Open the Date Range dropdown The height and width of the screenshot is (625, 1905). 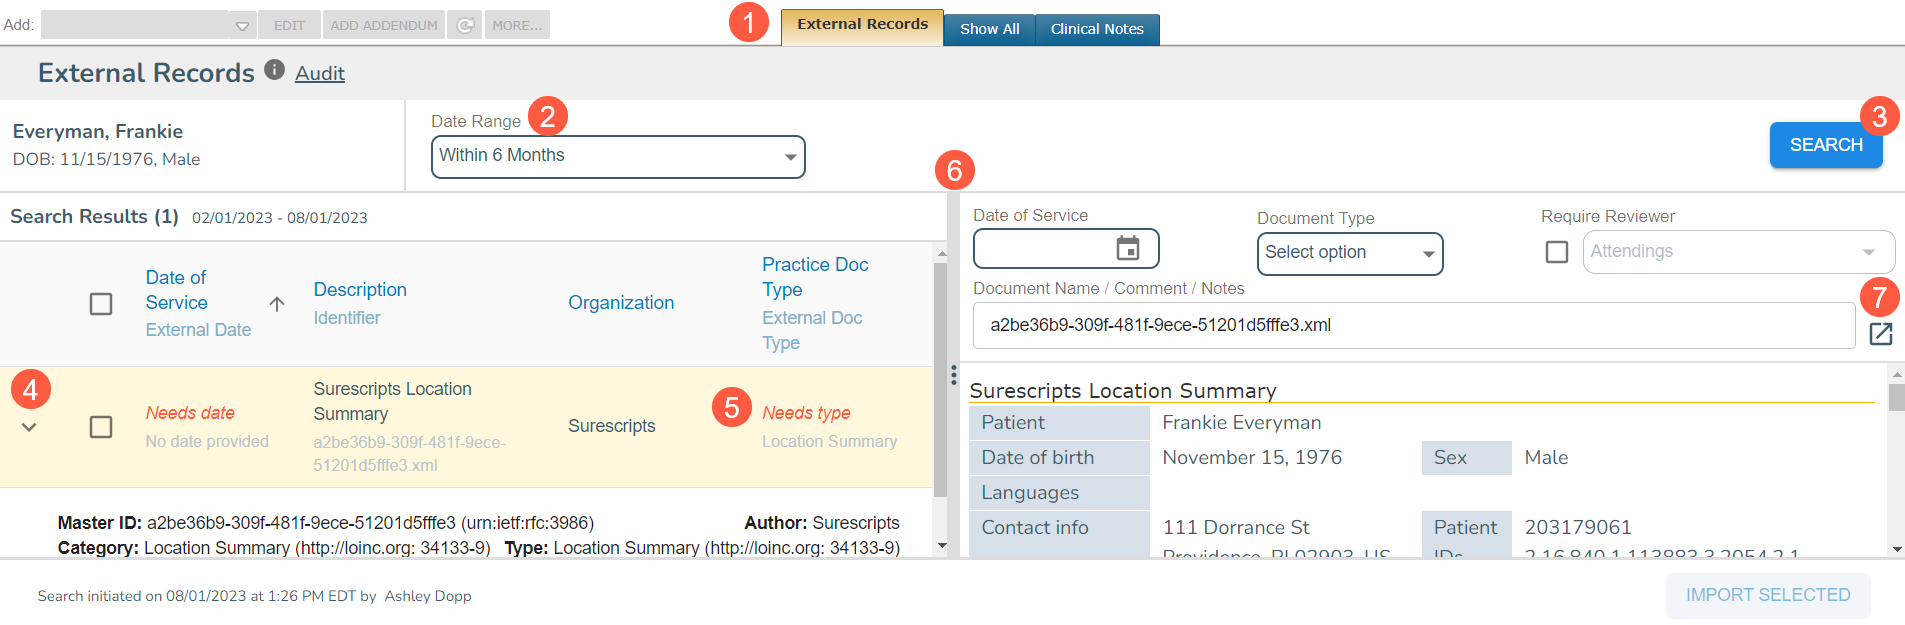(618, 157)
